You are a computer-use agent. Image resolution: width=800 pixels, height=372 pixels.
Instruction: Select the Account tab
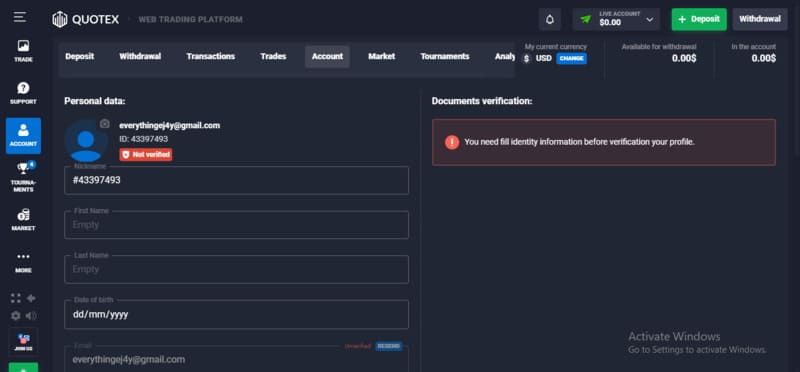tap(327, 57)
